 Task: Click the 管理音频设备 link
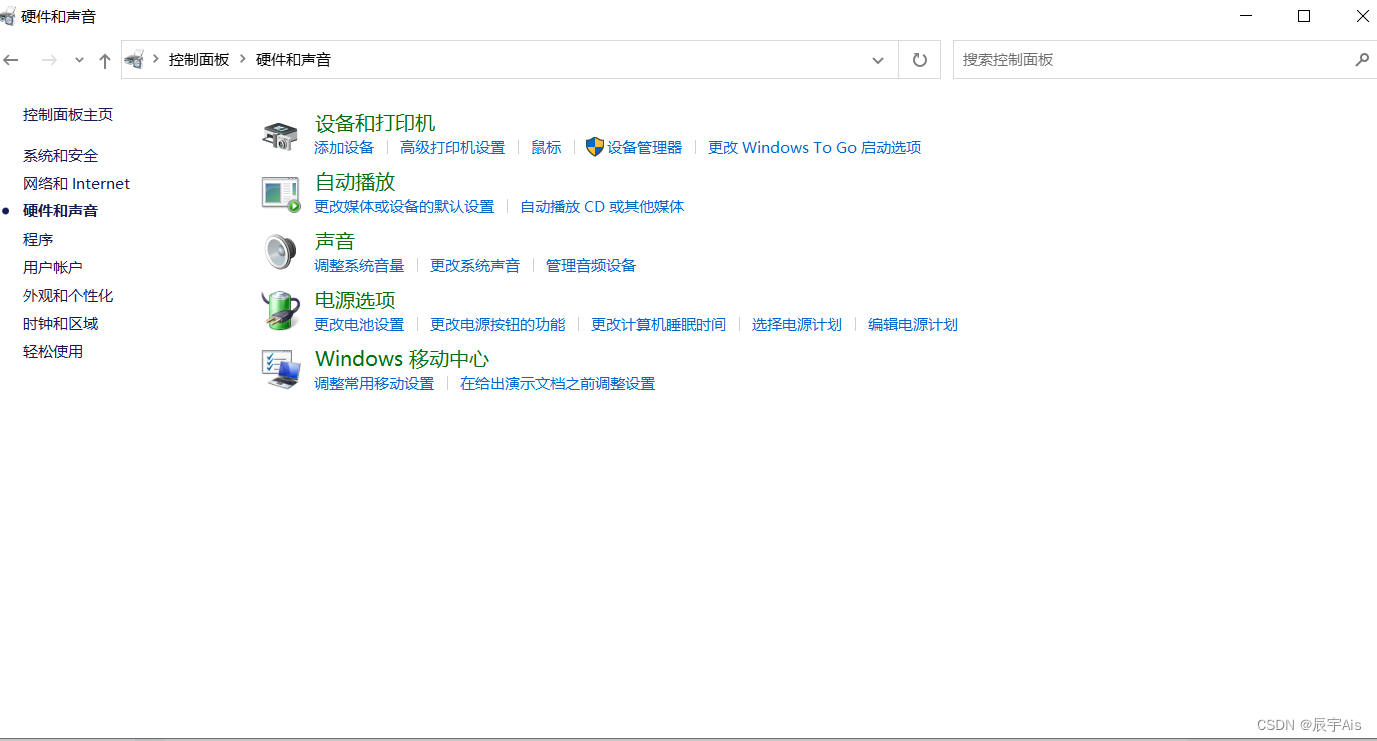[x=591, y=266]
